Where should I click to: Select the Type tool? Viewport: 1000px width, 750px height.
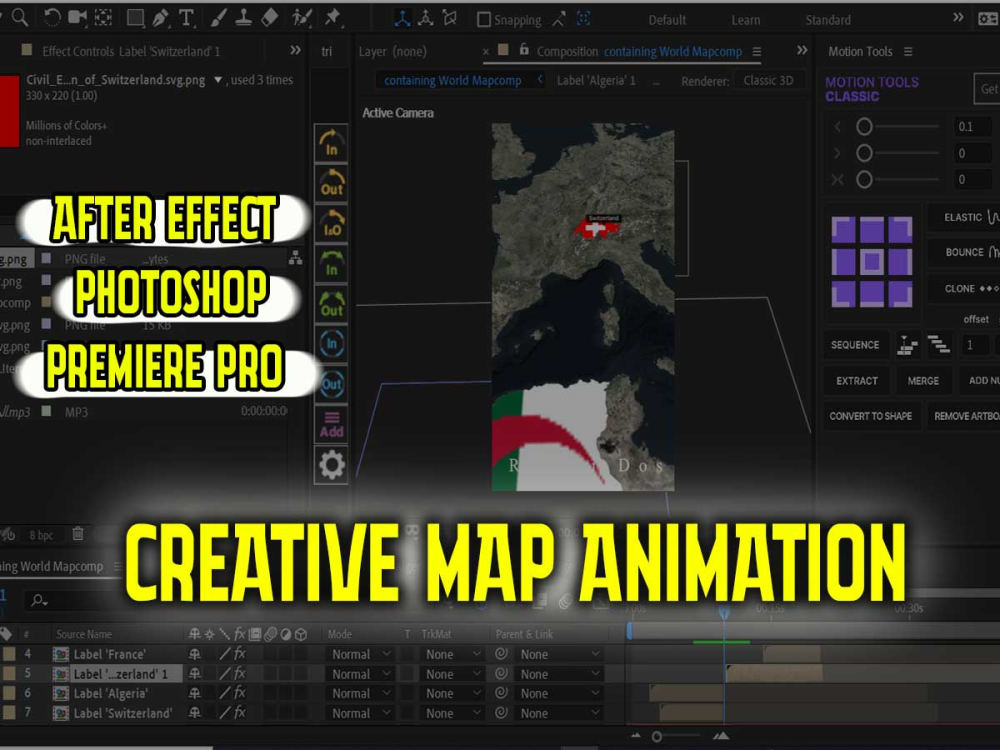[x=186, y=18]
